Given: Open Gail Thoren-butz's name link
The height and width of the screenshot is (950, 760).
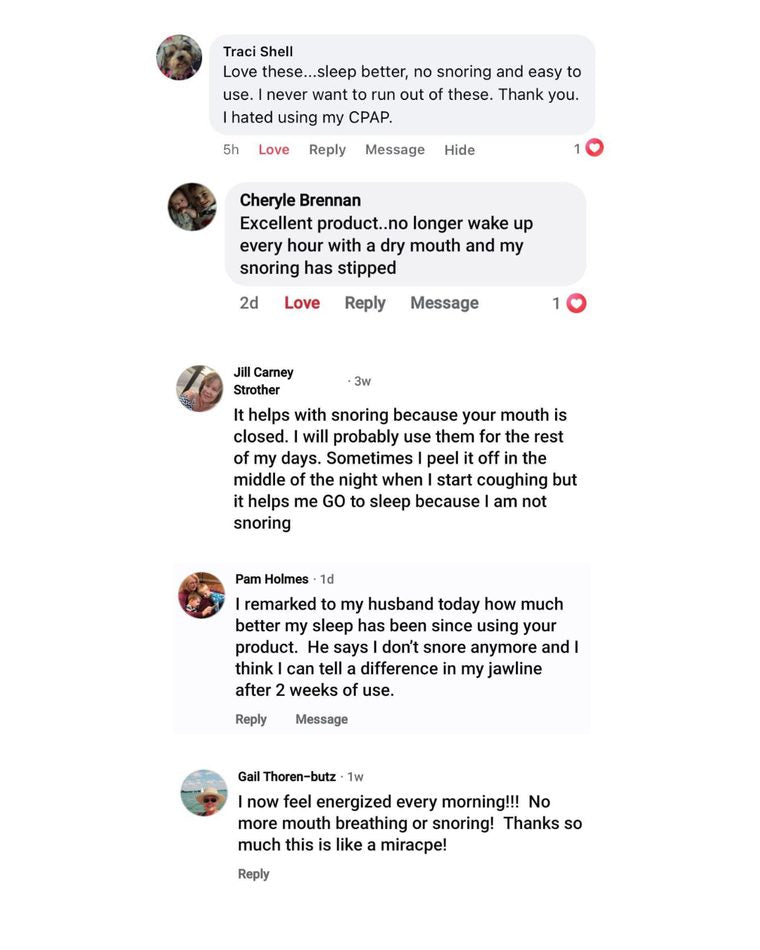Looking at the screenshot, I should (x=287, y=777).
